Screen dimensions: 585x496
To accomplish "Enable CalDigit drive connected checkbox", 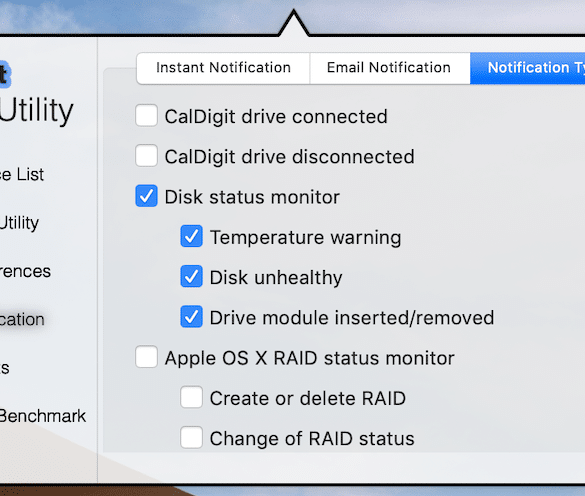I will point(146,116).
